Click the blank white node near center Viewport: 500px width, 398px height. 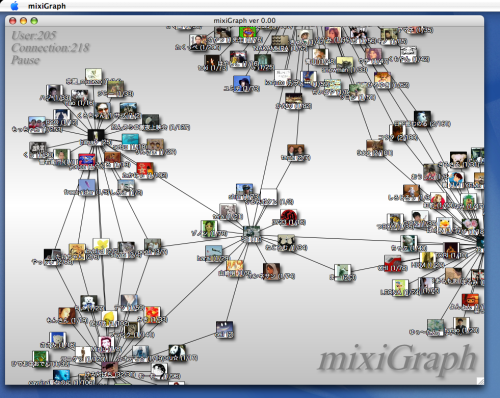pos(269,196)
